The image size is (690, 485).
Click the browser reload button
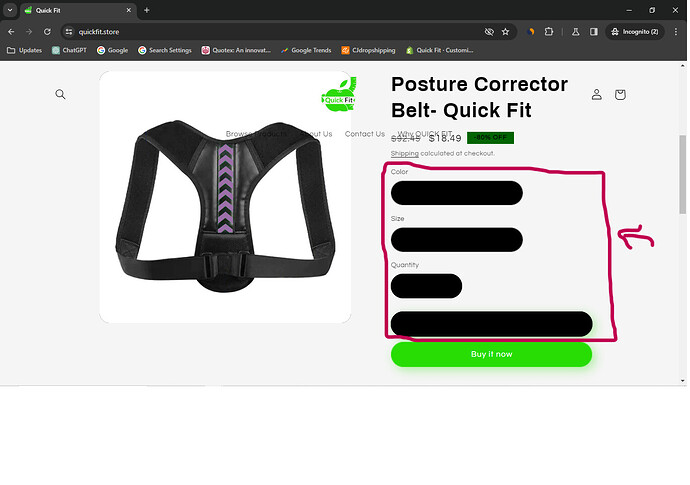[47, 32]
